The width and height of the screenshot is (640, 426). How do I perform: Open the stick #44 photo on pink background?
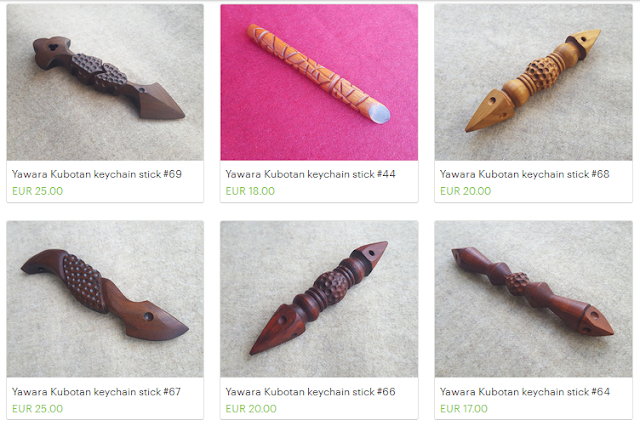tap(319, 82)
